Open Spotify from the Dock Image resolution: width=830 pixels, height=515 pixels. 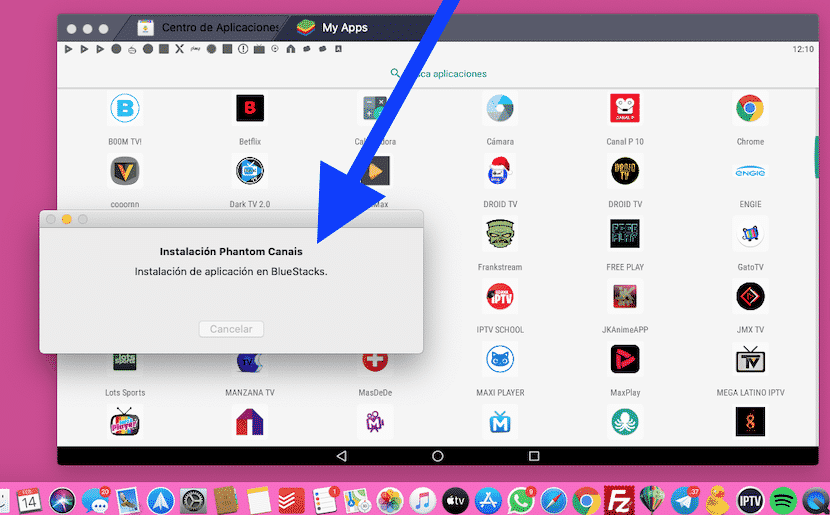tap(782, 501)
